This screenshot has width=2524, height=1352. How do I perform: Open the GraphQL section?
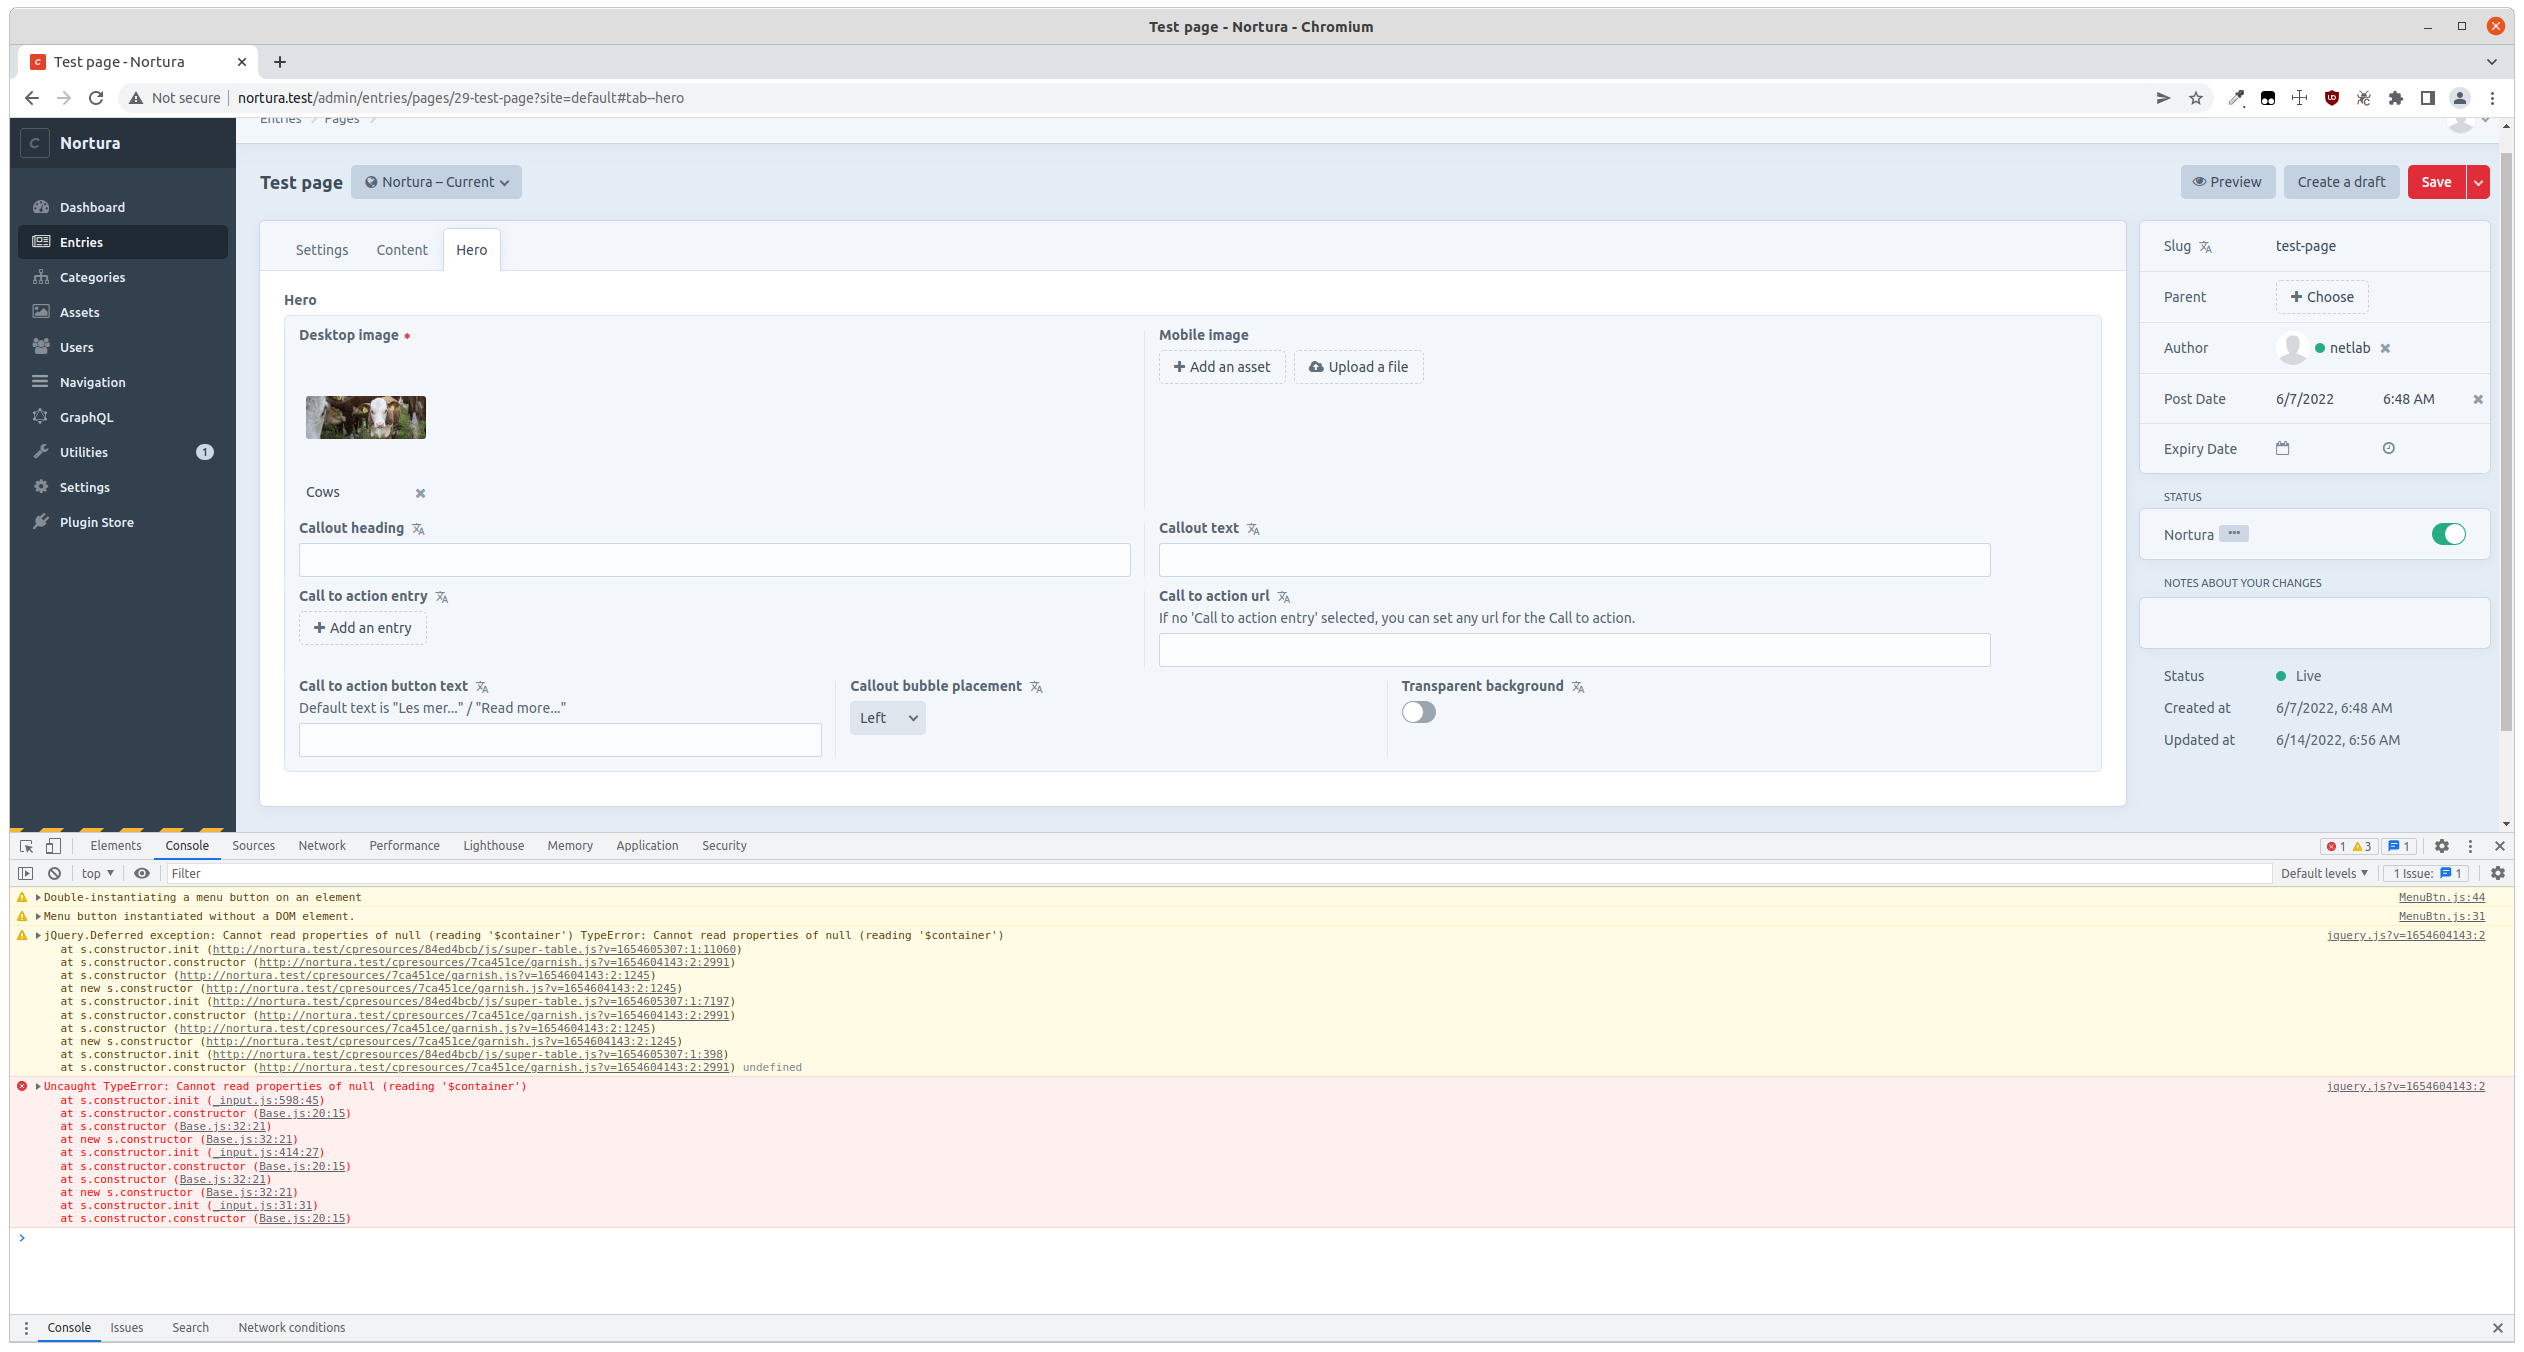click(x=87, y=417)
